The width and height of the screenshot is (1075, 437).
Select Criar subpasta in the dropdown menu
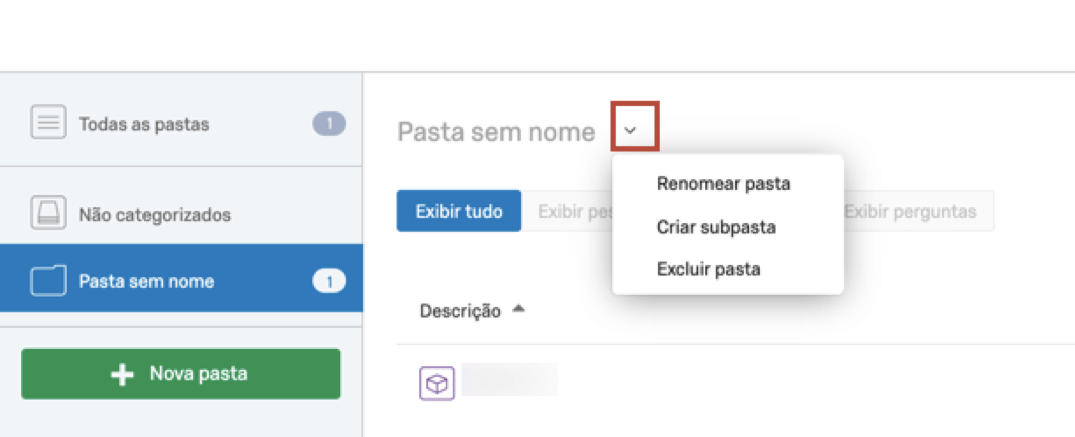[716, 227]
